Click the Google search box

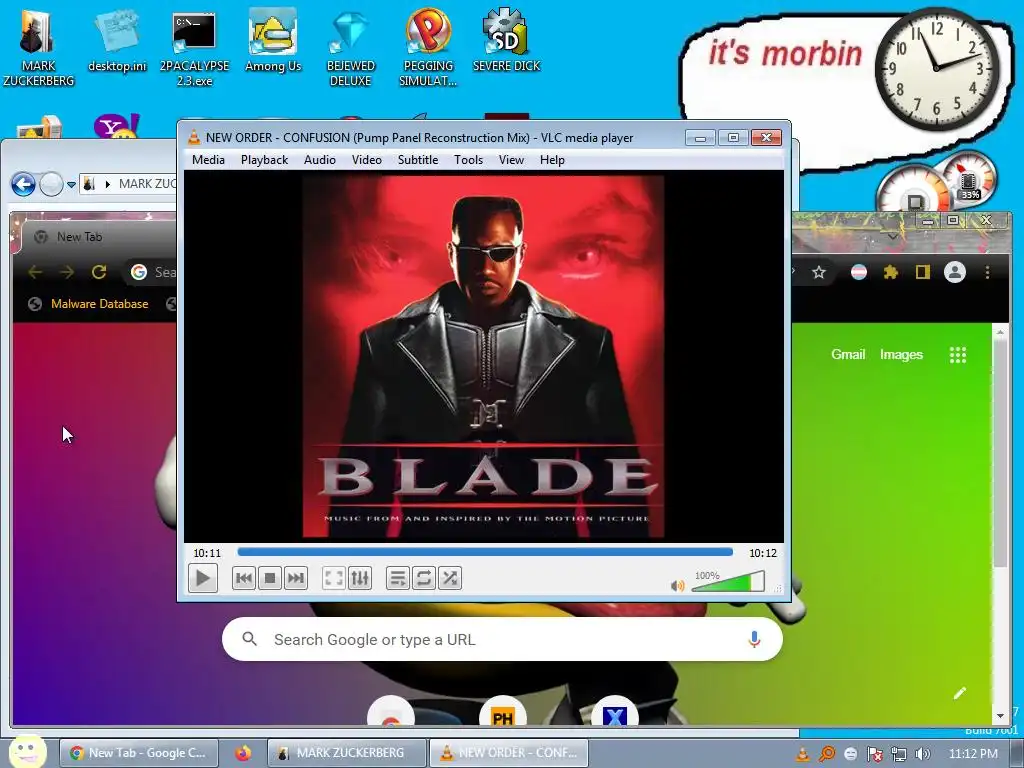coord(502,639)
